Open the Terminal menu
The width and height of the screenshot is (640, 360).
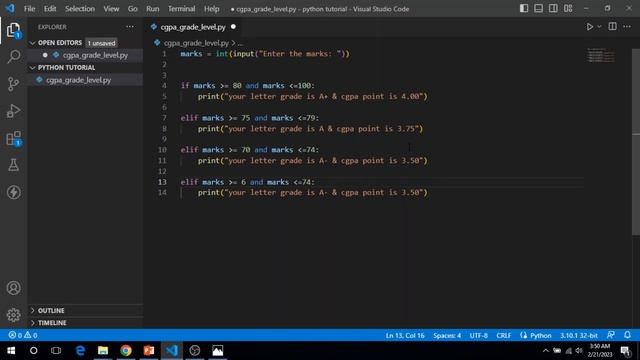(x=182, y=9)
